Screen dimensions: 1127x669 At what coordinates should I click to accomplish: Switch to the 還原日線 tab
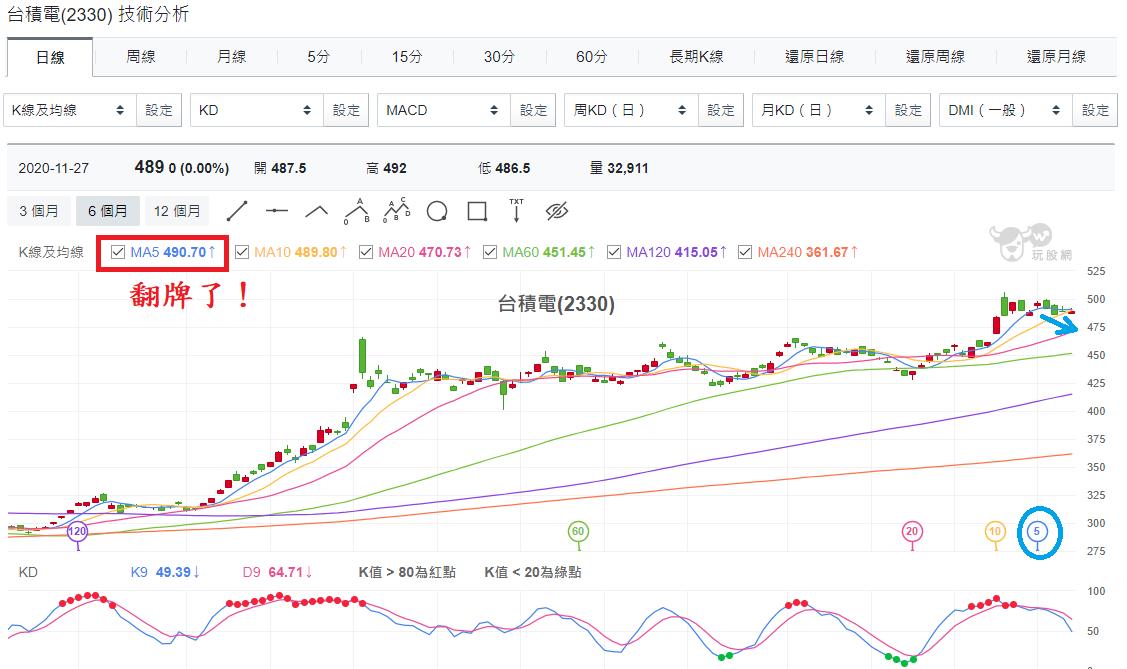[x=814, y=57]
